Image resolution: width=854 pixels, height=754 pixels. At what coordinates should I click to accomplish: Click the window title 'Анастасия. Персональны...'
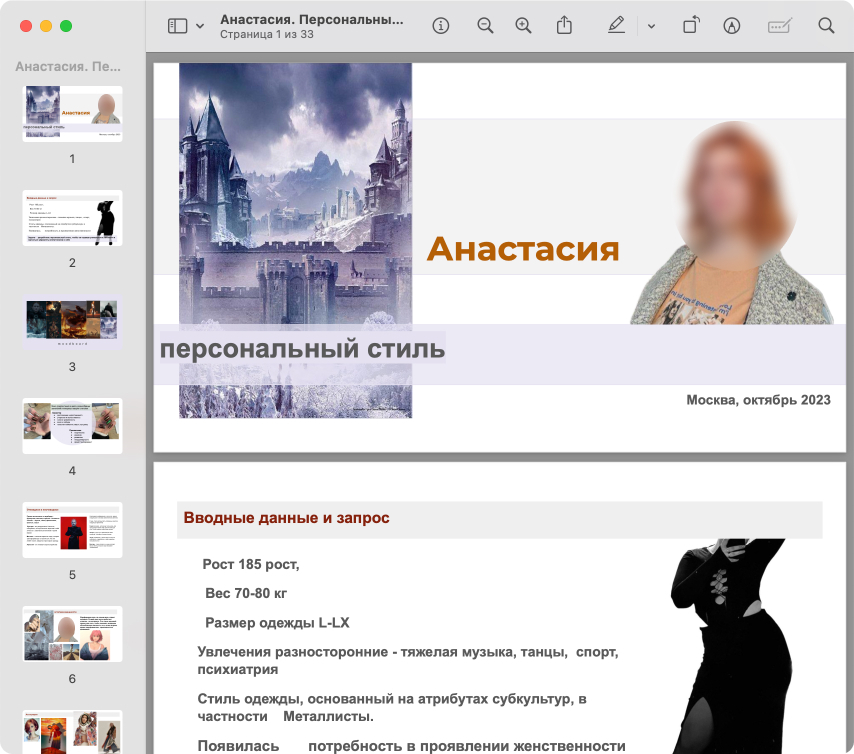[x=312, y=20]
